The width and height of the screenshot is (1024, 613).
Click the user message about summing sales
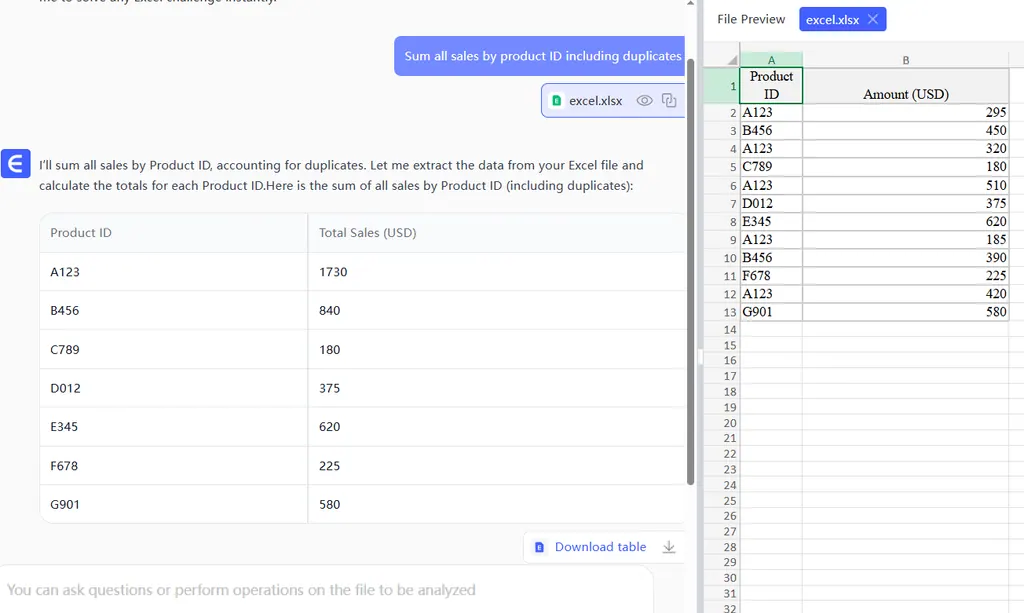point(542,56)
